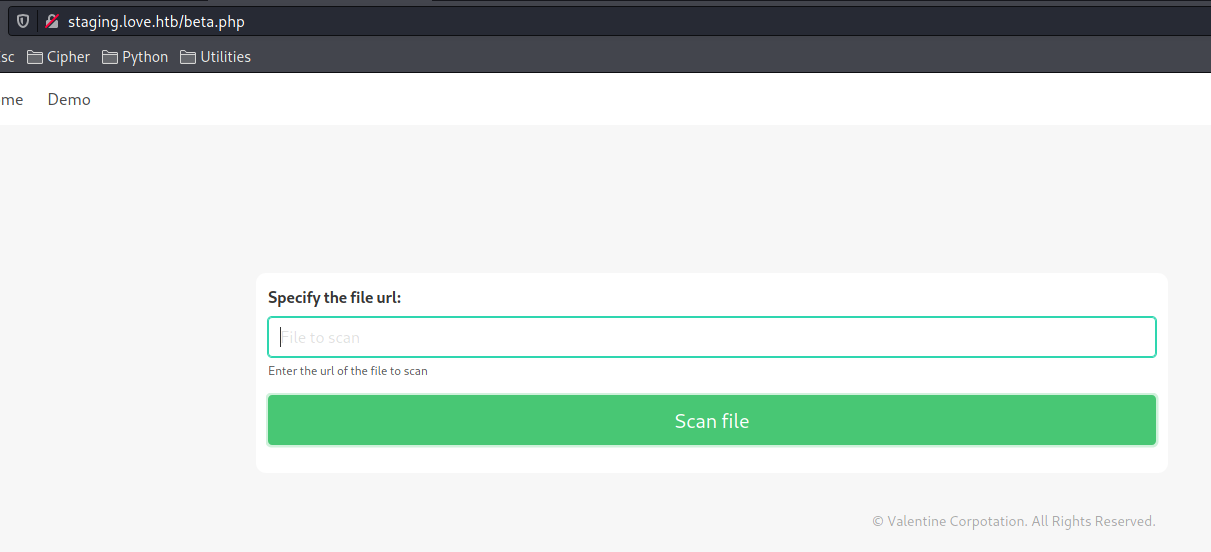Open the partially visible leftmost bookmark folder

tap(7, 57)
